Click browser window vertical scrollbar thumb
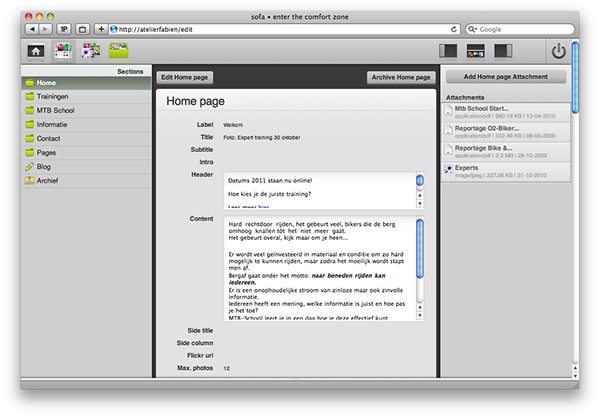The width and height of the screenshot is (600, 416). [575, 77]
